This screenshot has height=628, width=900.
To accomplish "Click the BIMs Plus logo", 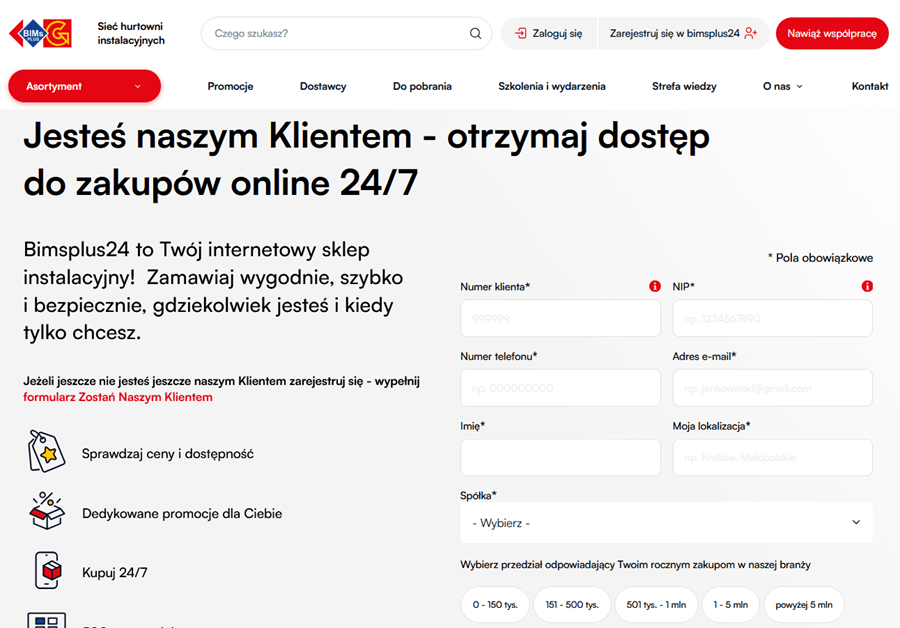I will (41, 33).
